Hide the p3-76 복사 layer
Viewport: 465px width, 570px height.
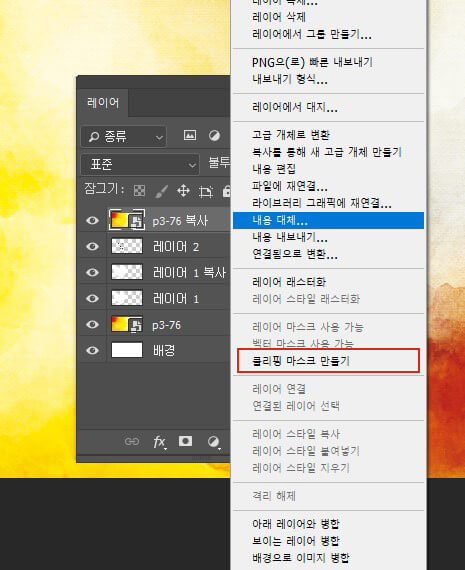pos(92,220)
